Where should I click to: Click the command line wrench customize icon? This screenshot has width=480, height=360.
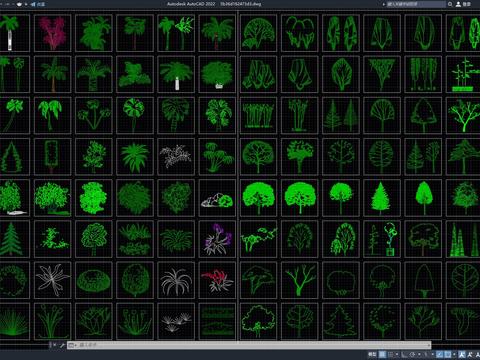(x=62, y=345)
